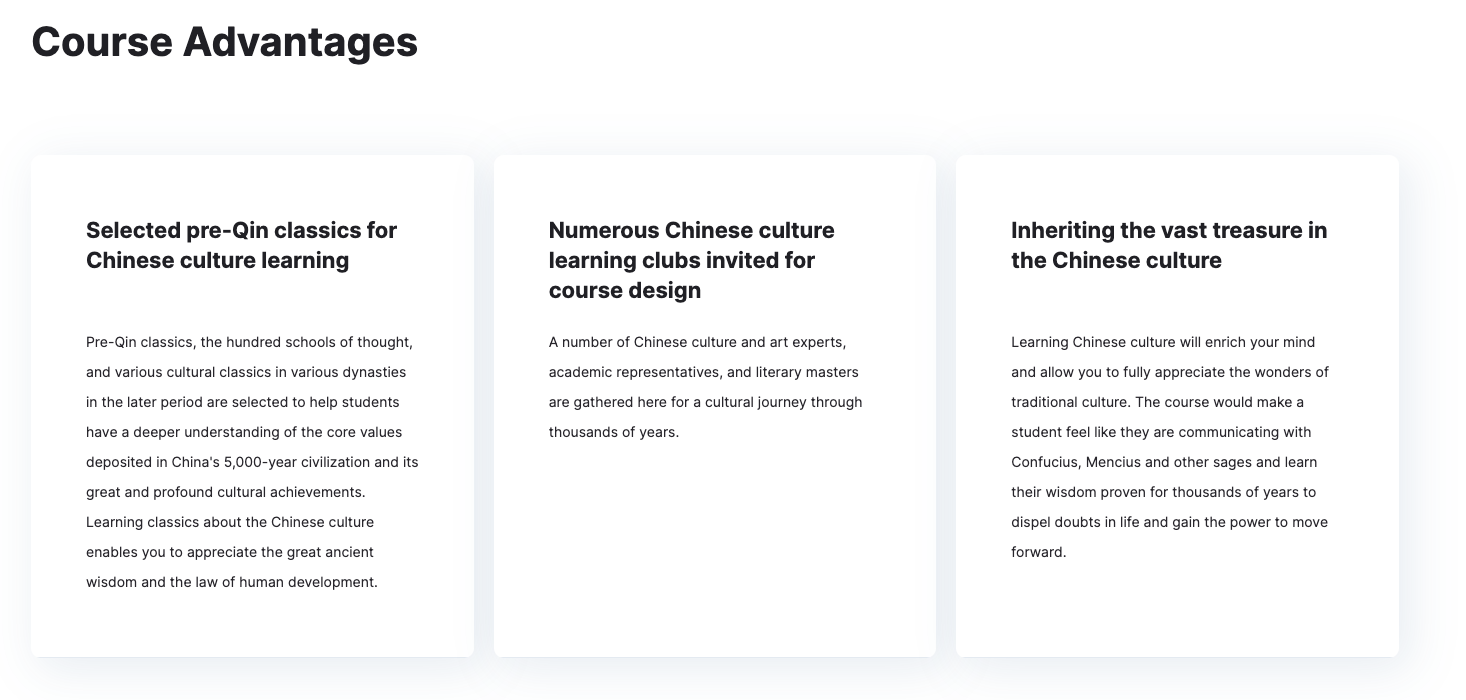1466x700 pixels.
Task: Click the paragraph about Chinese culture and art experts
Action: (x=705, y=387)
